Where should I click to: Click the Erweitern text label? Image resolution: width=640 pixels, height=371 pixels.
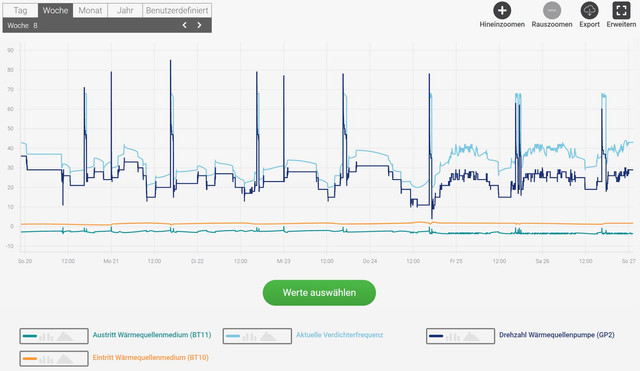click(x=621, y=24)
